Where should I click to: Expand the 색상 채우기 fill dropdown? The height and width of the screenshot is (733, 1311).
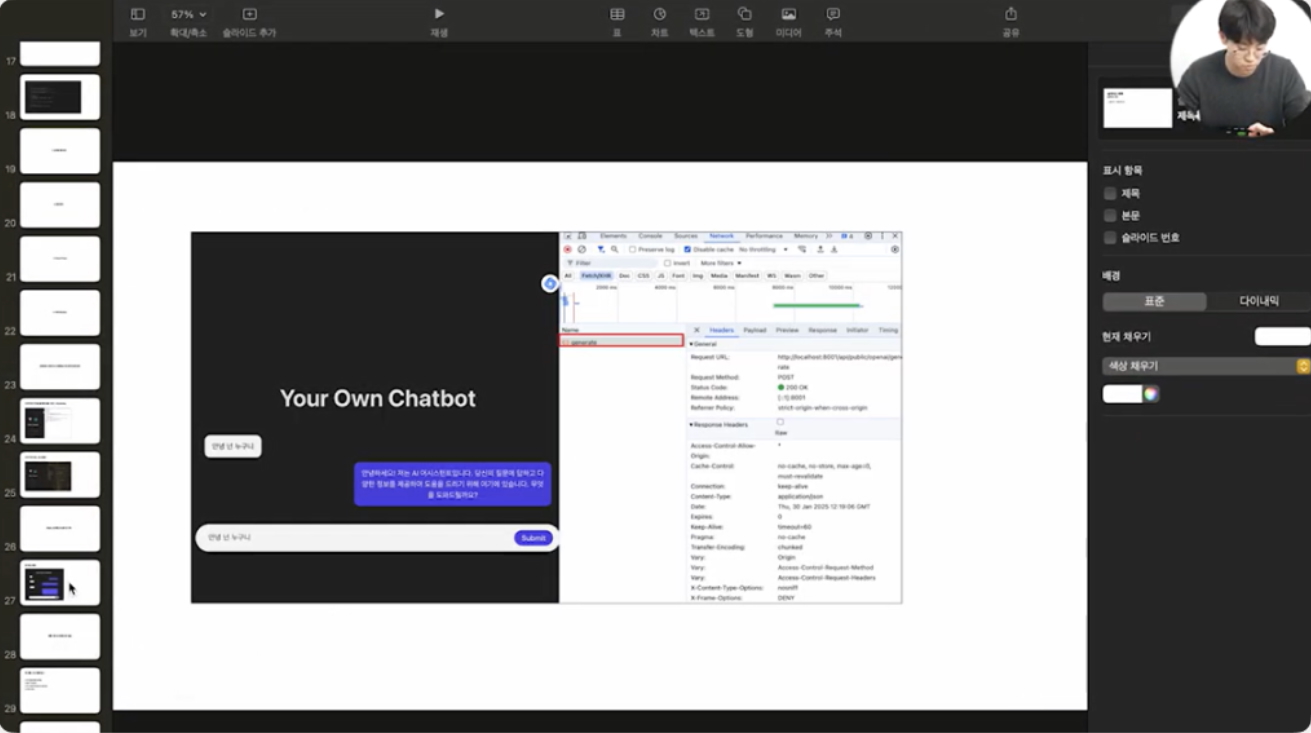point(1205,366)
